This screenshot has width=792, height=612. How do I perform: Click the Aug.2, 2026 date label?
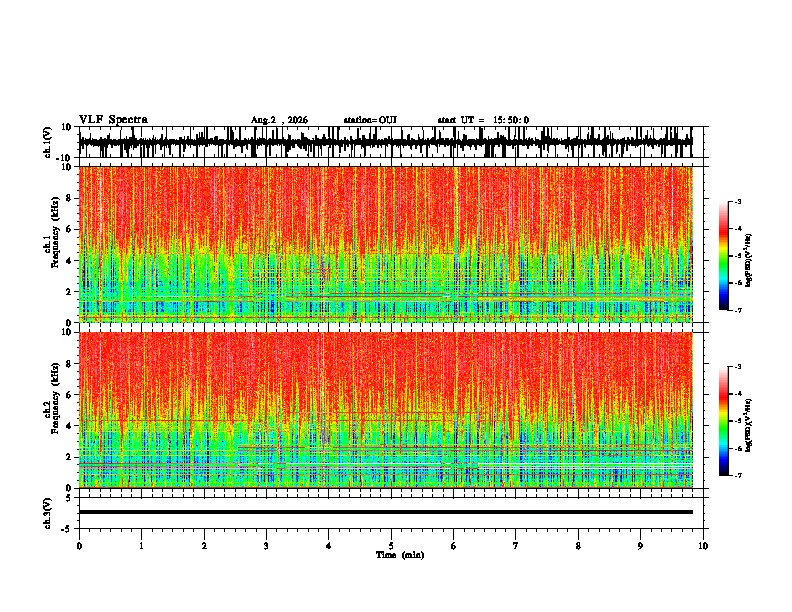coord(279,120)
